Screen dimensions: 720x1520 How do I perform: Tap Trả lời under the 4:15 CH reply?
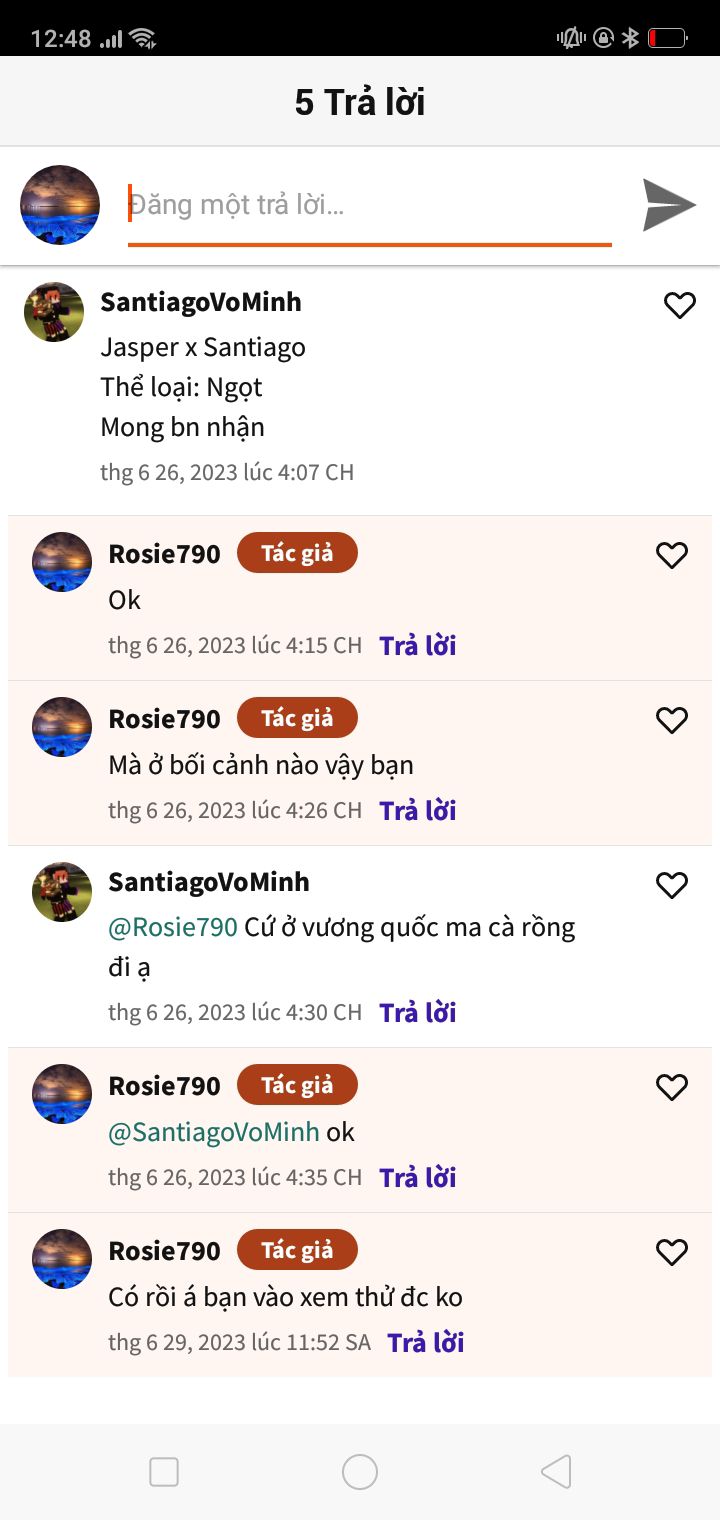coord(418,645)
